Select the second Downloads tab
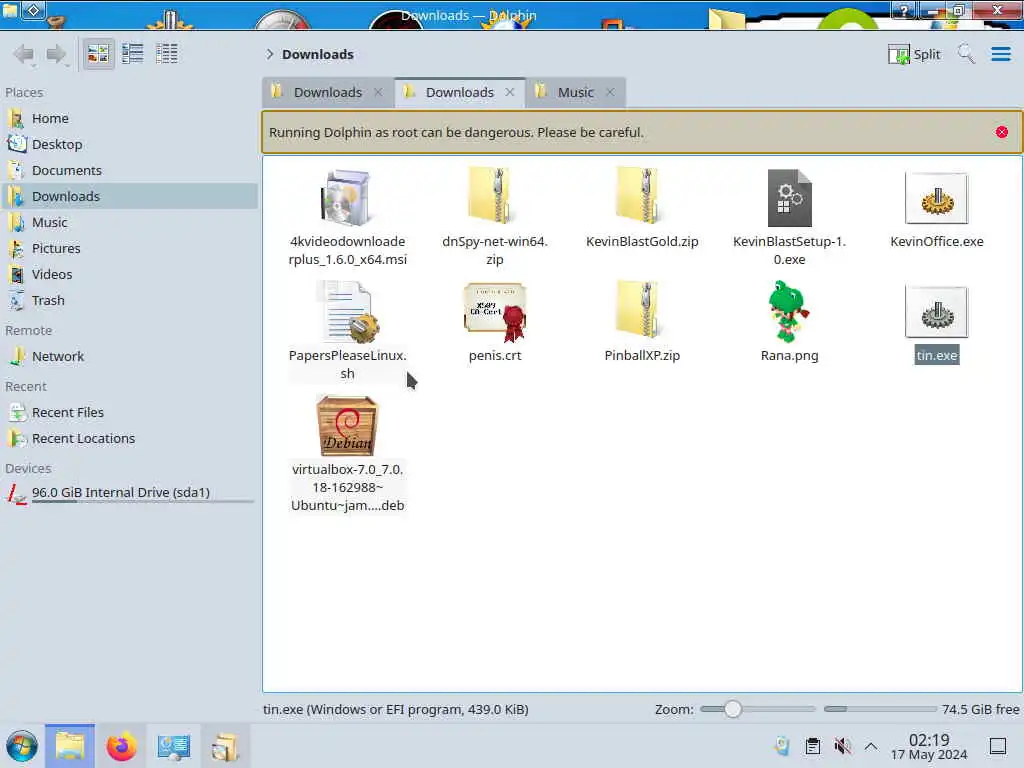The height and width of the screenshot is (768, 1024). tap(459, 92)
